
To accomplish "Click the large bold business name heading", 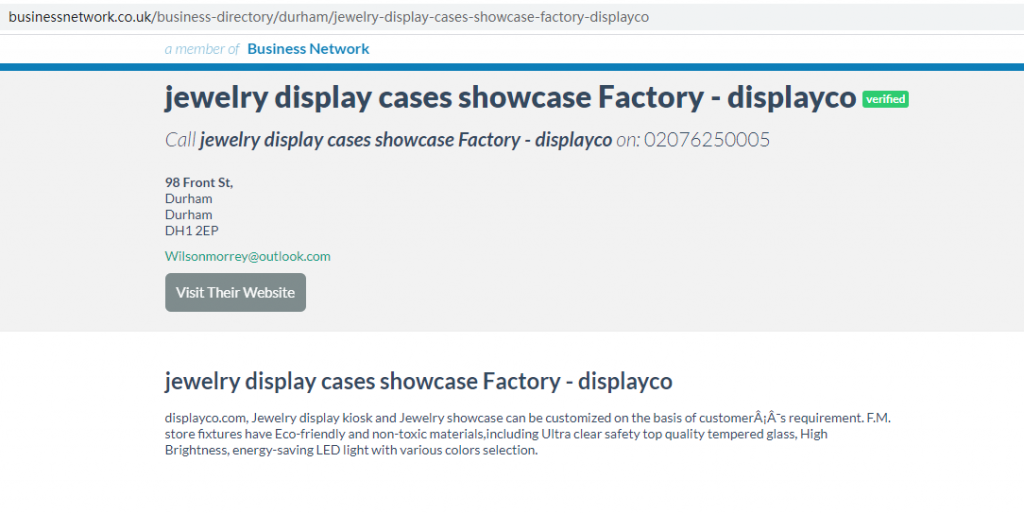I will tap(510, 98).
